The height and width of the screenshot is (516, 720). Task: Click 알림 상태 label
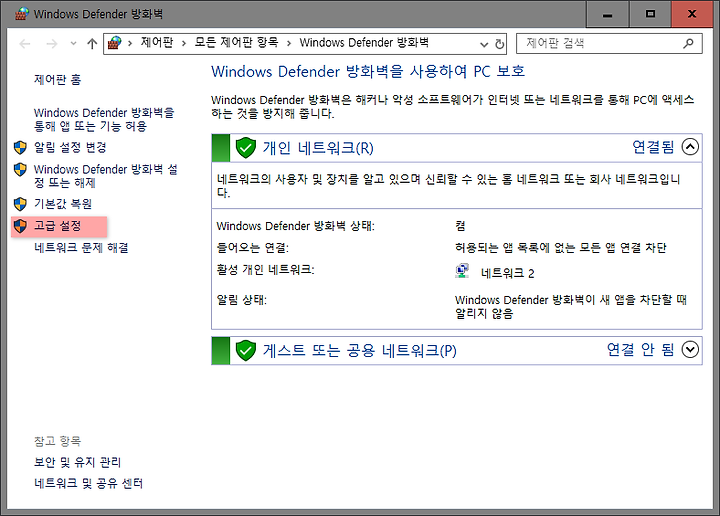(x=242, y=300)
